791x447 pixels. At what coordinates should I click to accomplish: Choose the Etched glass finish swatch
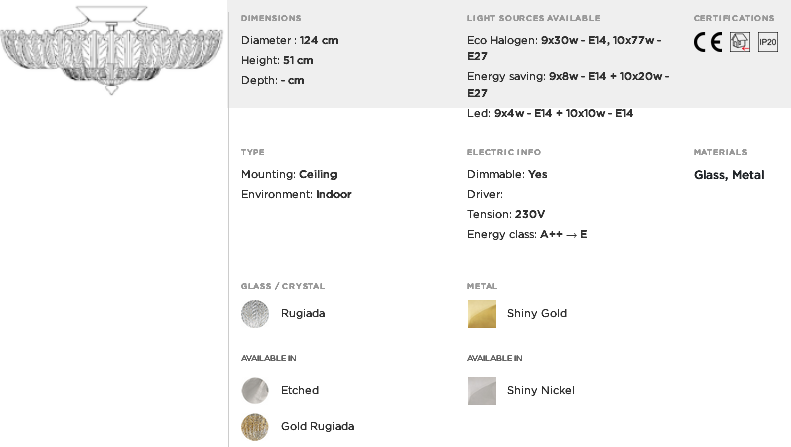(255, 391)
